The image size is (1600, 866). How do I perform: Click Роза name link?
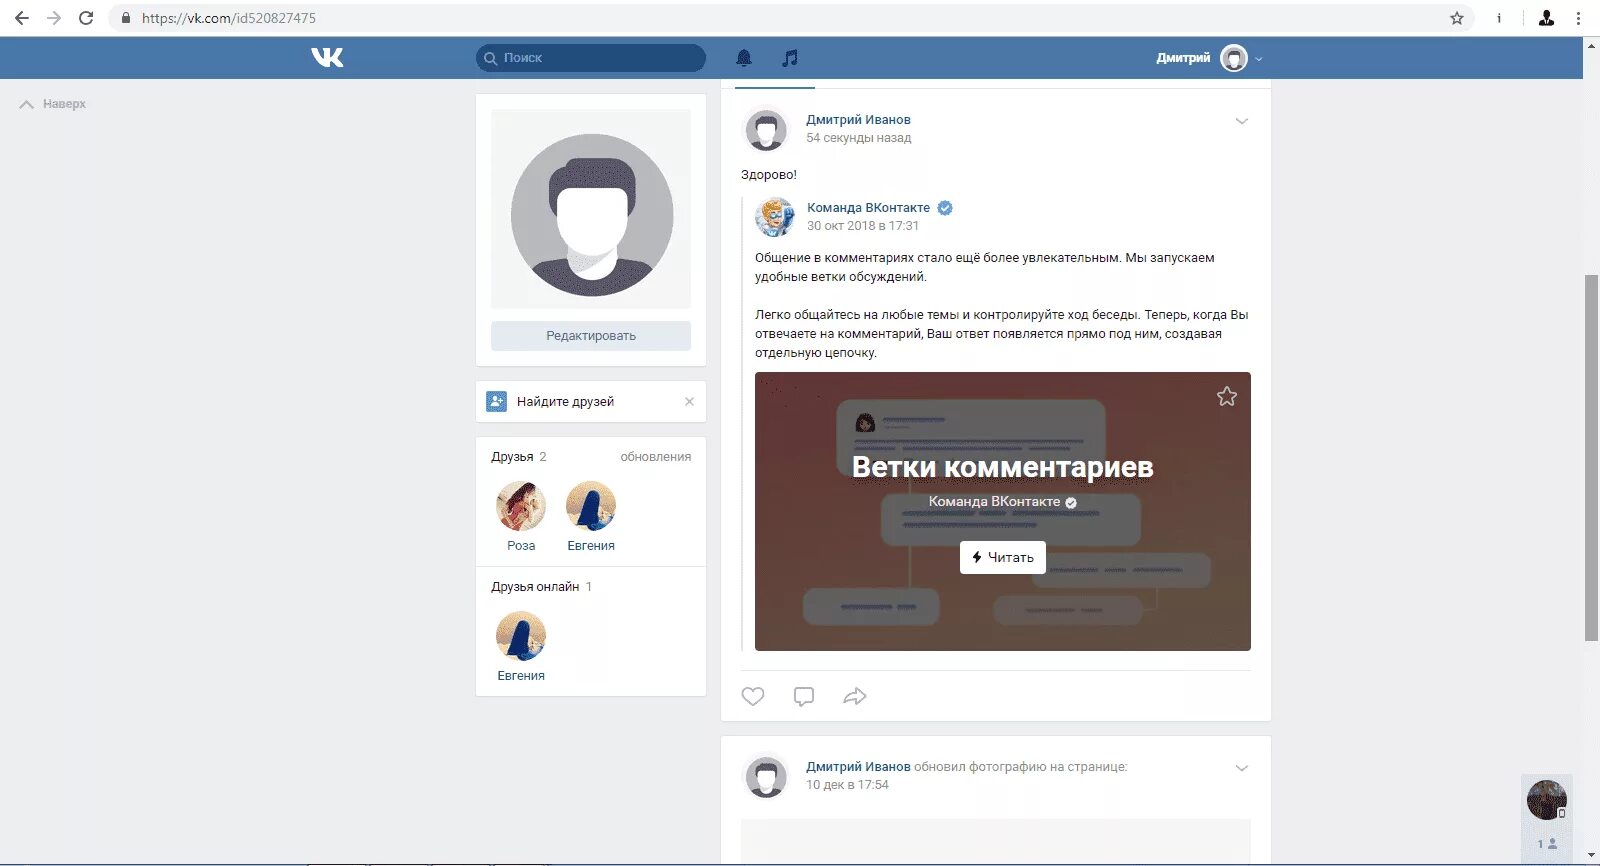pos(521,546)
